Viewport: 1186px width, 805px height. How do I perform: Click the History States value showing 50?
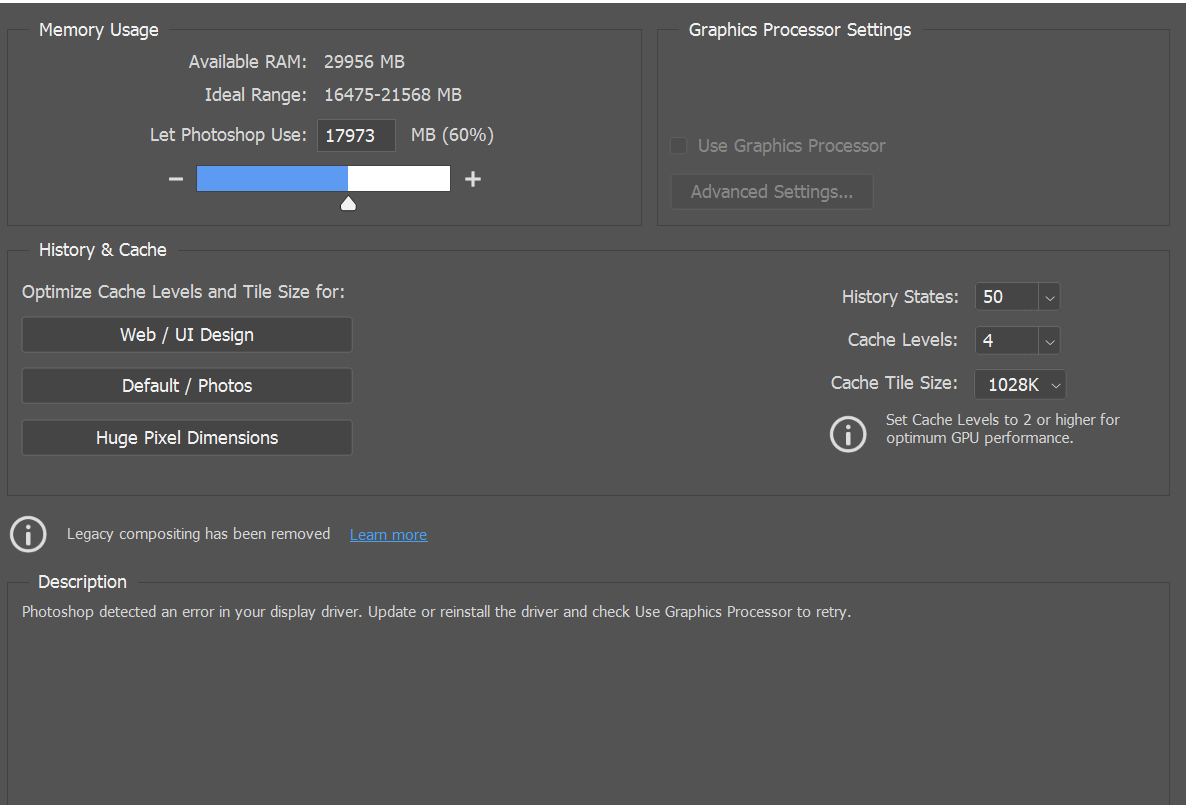[x=1005, y=296]
